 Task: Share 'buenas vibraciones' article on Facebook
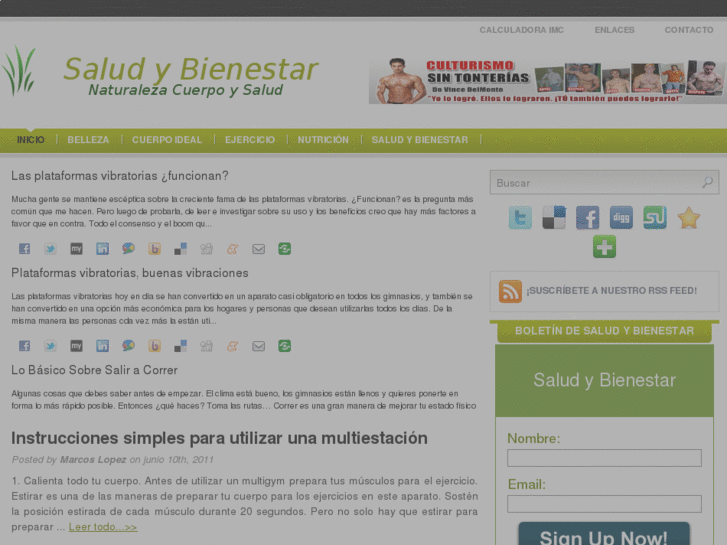point(25,346)
